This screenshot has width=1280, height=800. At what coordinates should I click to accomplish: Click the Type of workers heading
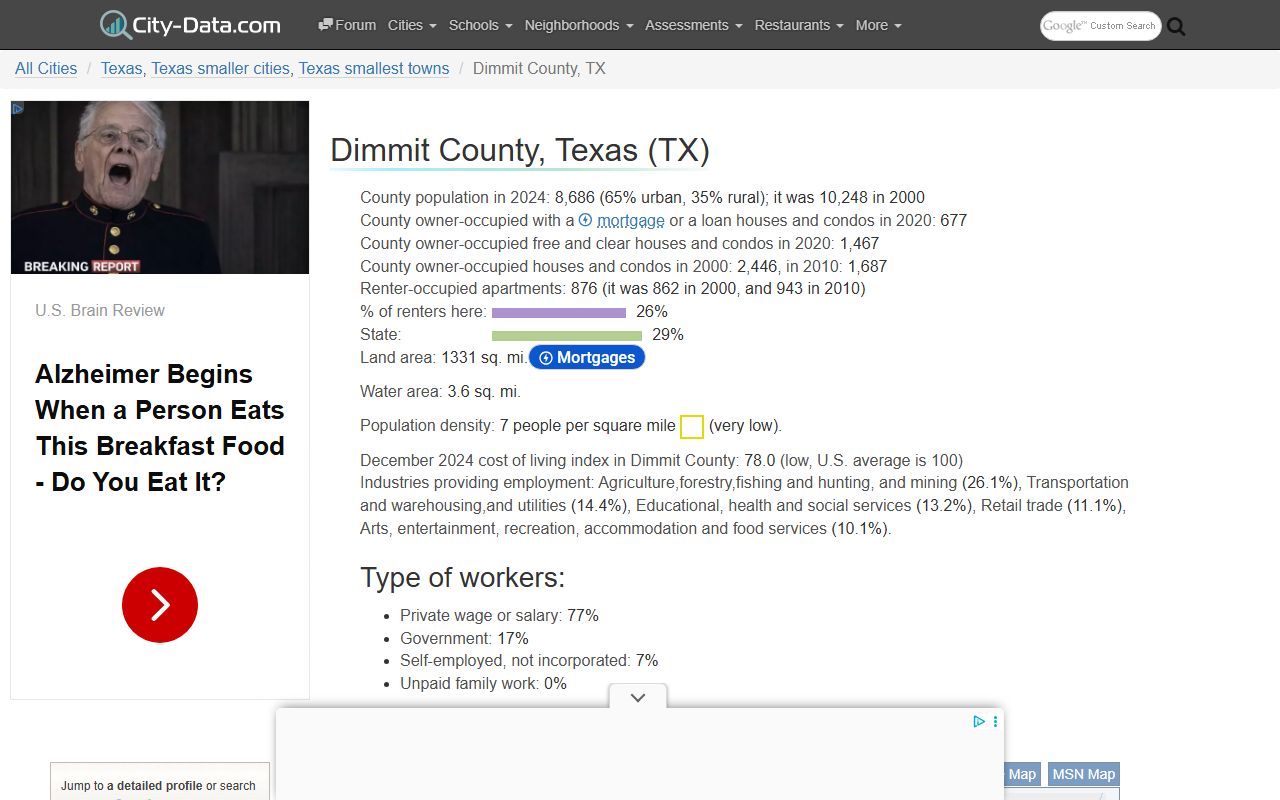coord(463,578)
